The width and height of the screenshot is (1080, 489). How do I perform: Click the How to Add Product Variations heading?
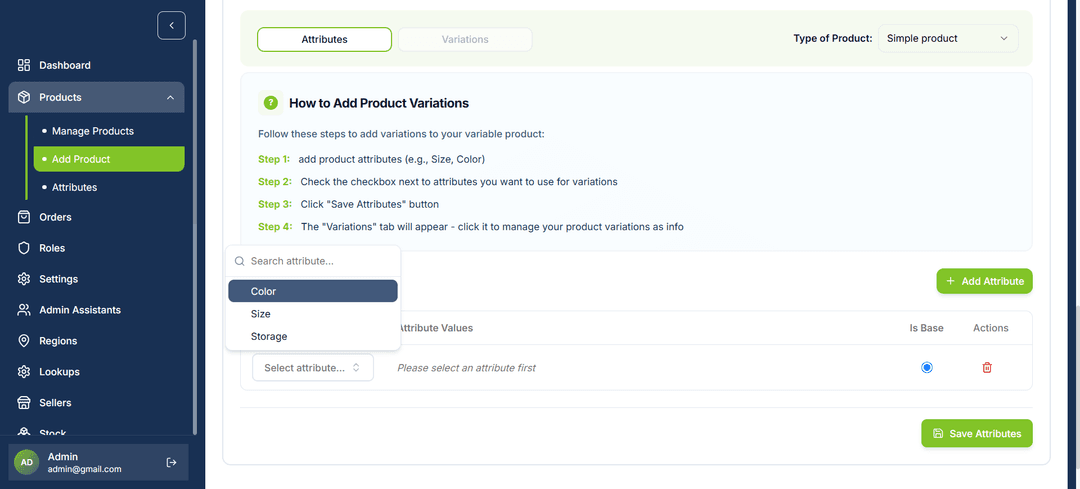(379, 103)
